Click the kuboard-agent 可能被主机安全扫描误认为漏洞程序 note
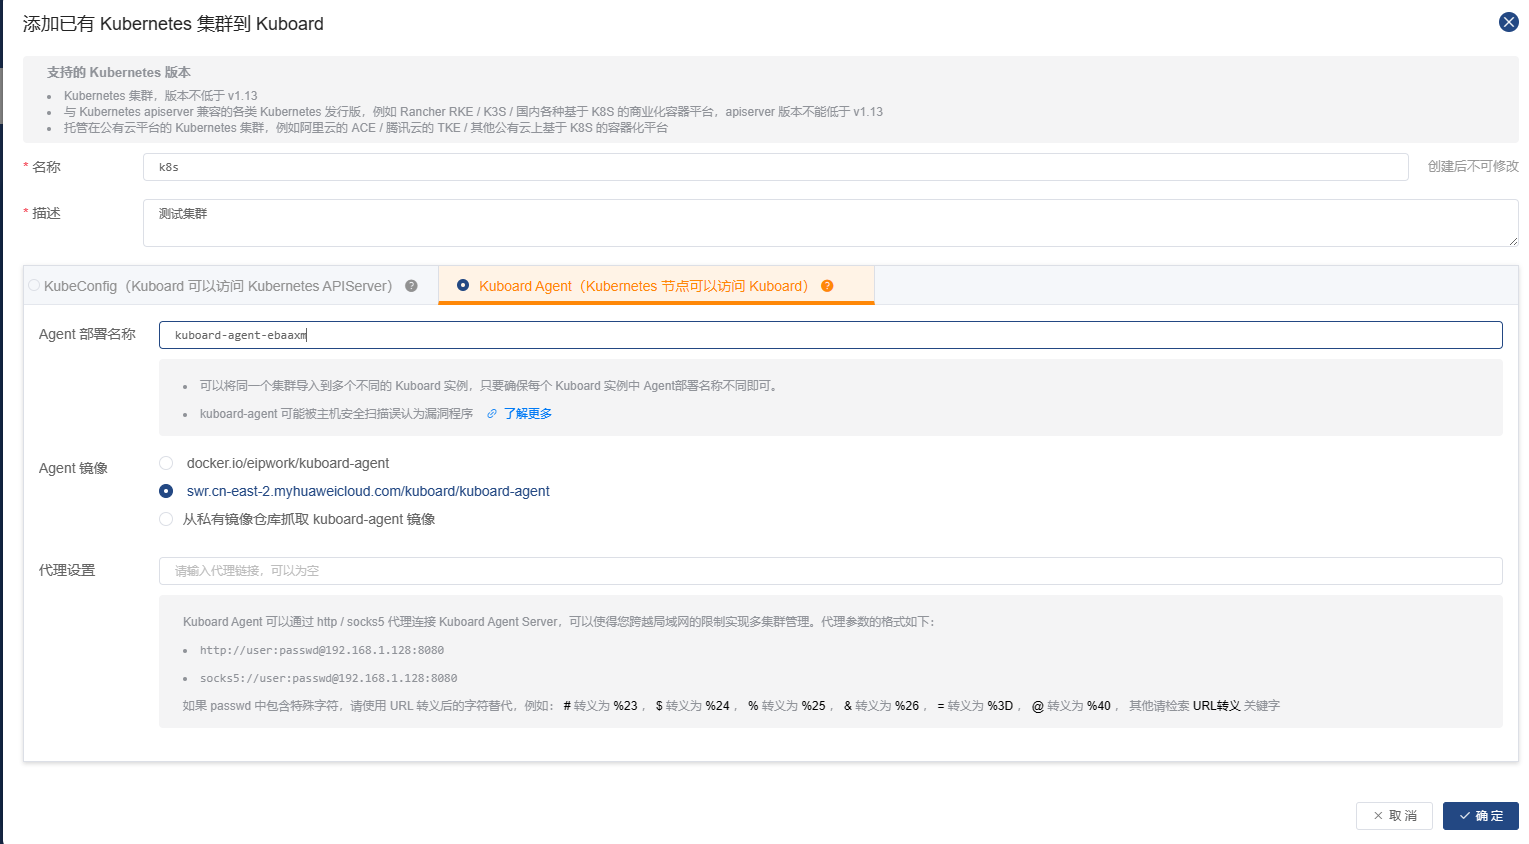The image size is (1529, 844). (x=336, y=414)
